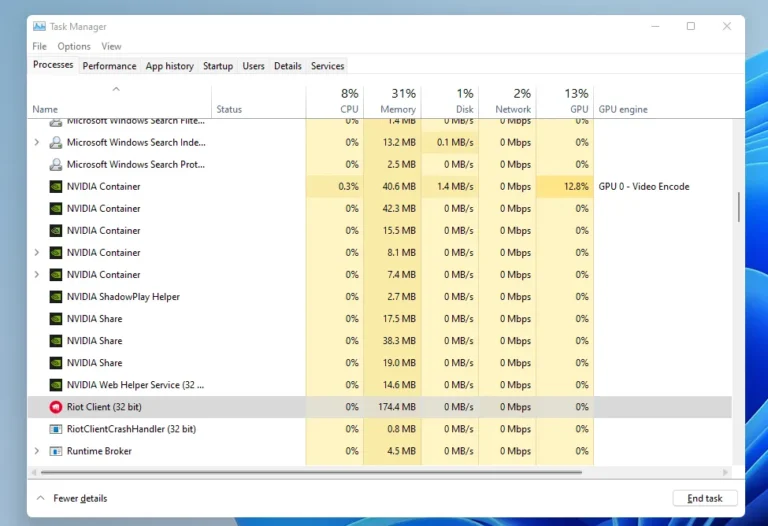Click the icon of the NVIDIA Share row using 38.3 MB
This screenshot has width=768, height=526.
tap(56, 341)
